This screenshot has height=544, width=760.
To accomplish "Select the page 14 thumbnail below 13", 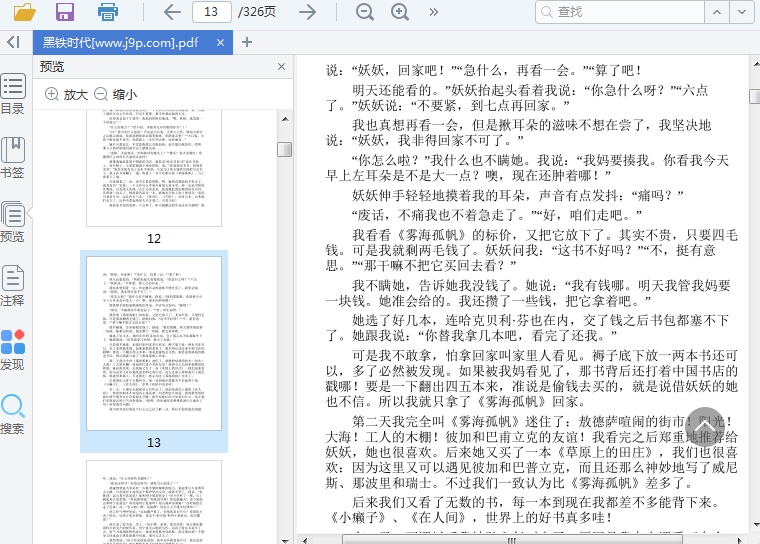I will click(154, 502).
